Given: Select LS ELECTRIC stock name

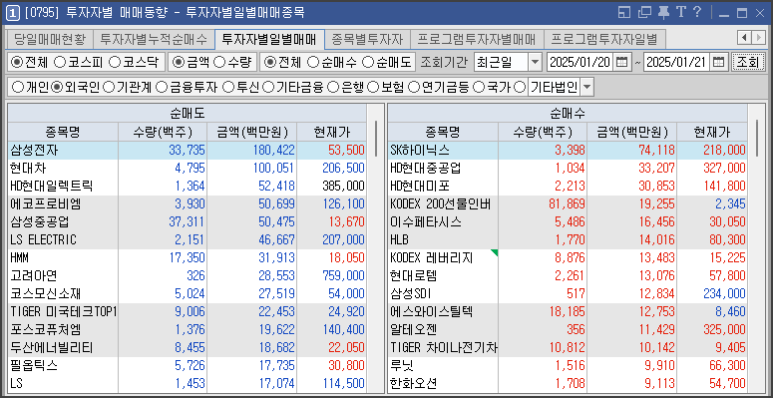Looking at the screenshot, I should [43, 240].
